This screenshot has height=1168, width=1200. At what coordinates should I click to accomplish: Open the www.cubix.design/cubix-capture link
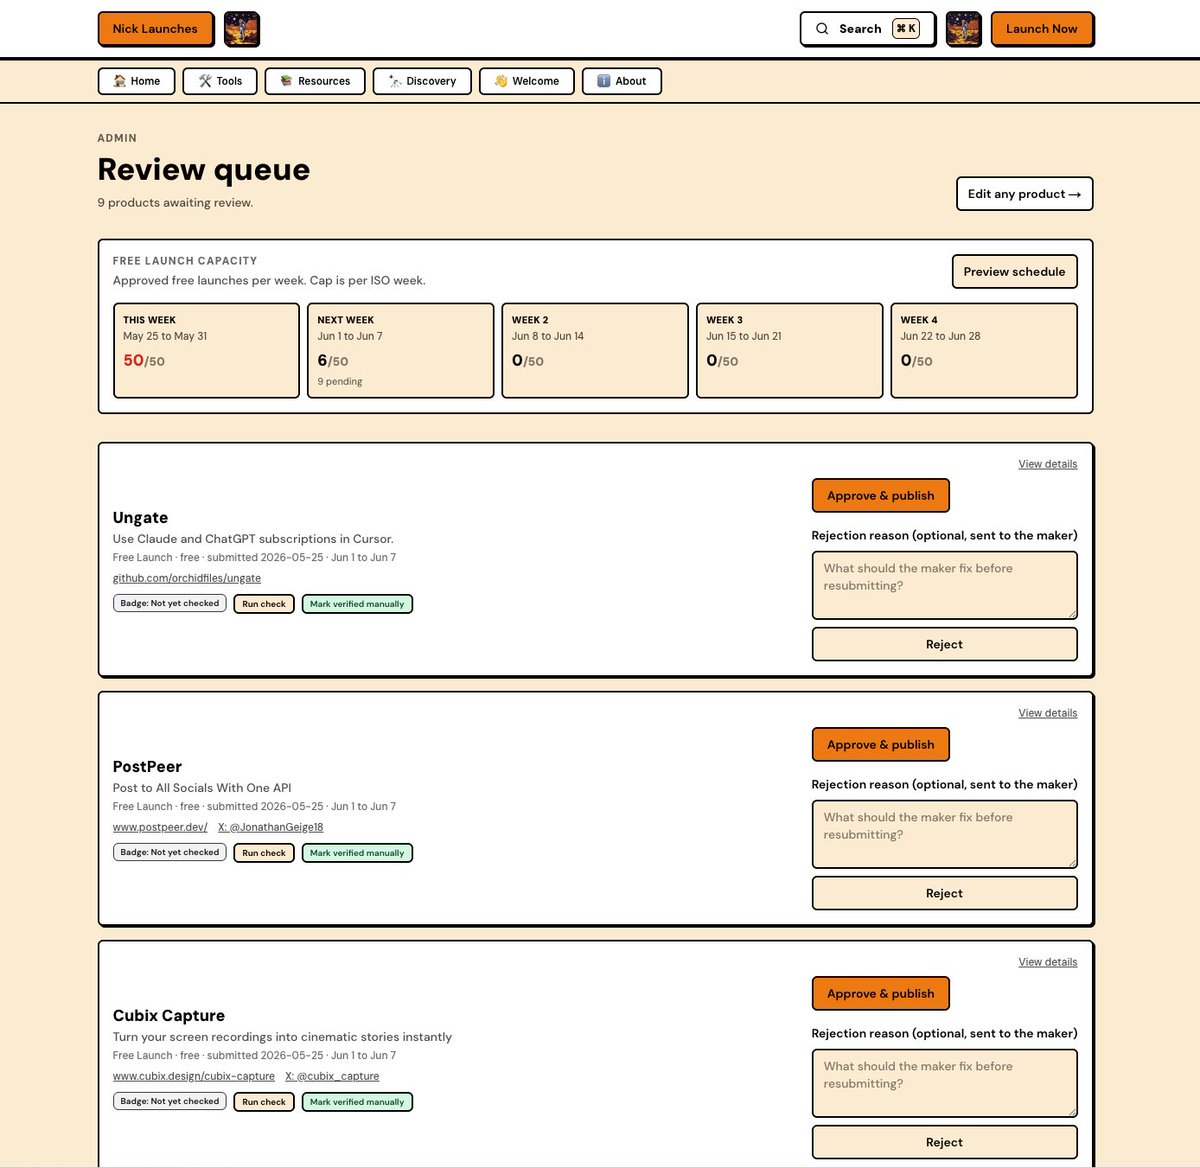[x=194, y=1076]
